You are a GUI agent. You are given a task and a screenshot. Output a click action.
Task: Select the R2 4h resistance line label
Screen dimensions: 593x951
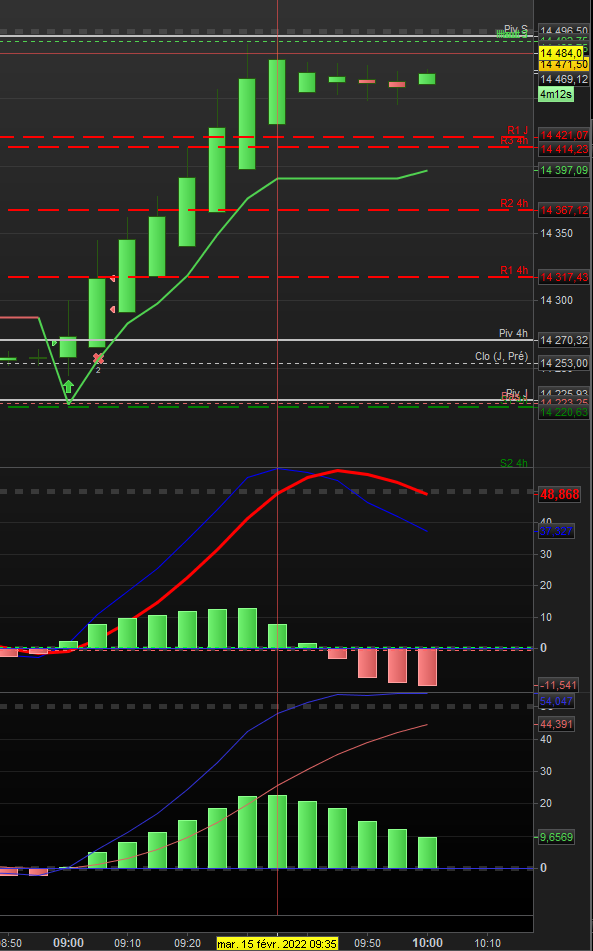(x=514, y=203)
